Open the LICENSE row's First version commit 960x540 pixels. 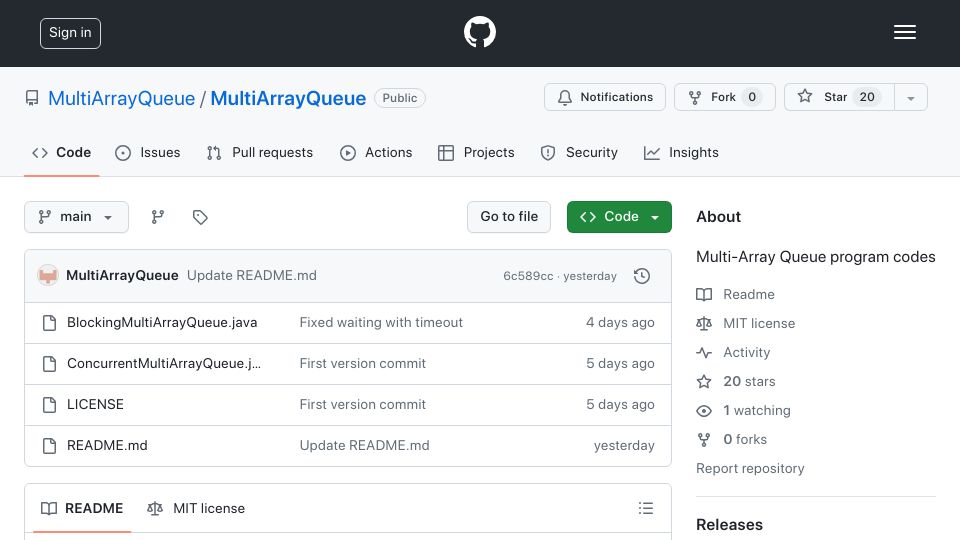(362, 405)
